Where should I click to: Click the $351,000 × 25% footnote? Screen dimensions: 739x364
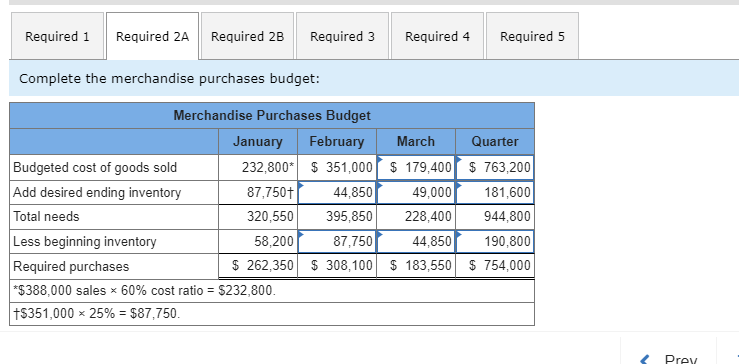(96, 313)
